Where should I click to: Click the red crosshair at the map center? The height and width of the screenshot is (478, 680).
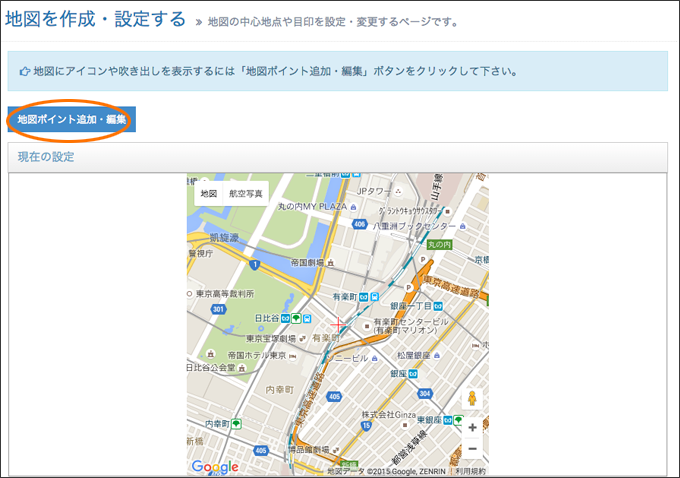point(338,325)
